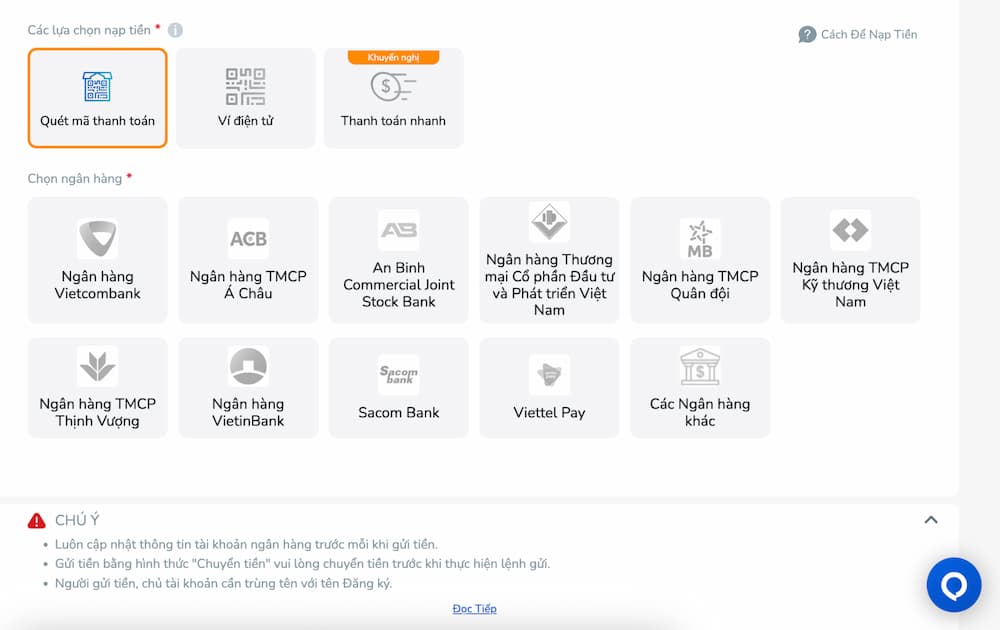This screenshot has width=1000, height=630.
Task: Select Ngân hàng TMCP Kỹ thương Việt Nam
Action: [850, 260]
